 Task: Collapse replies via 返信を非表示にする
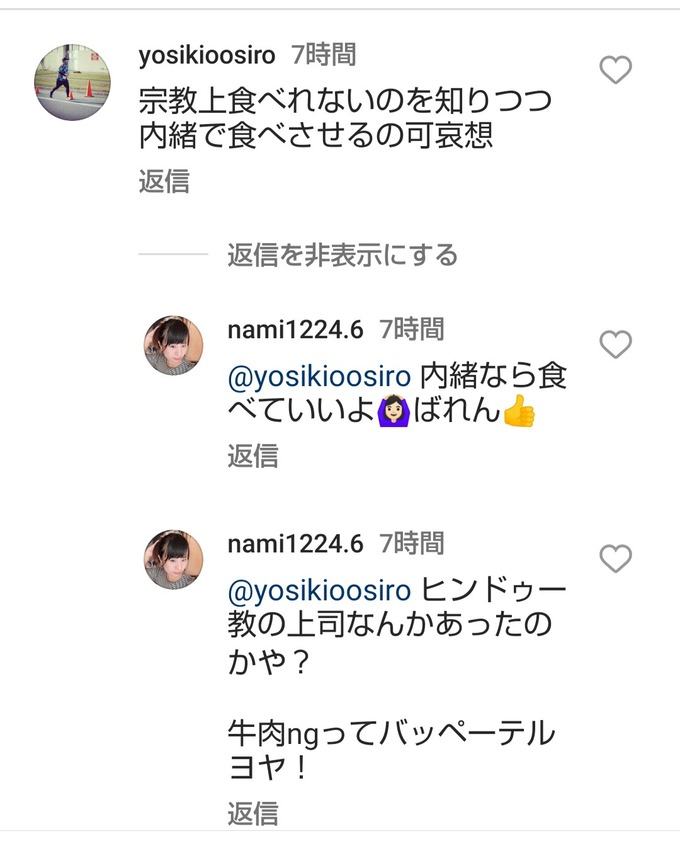[342, 255]
